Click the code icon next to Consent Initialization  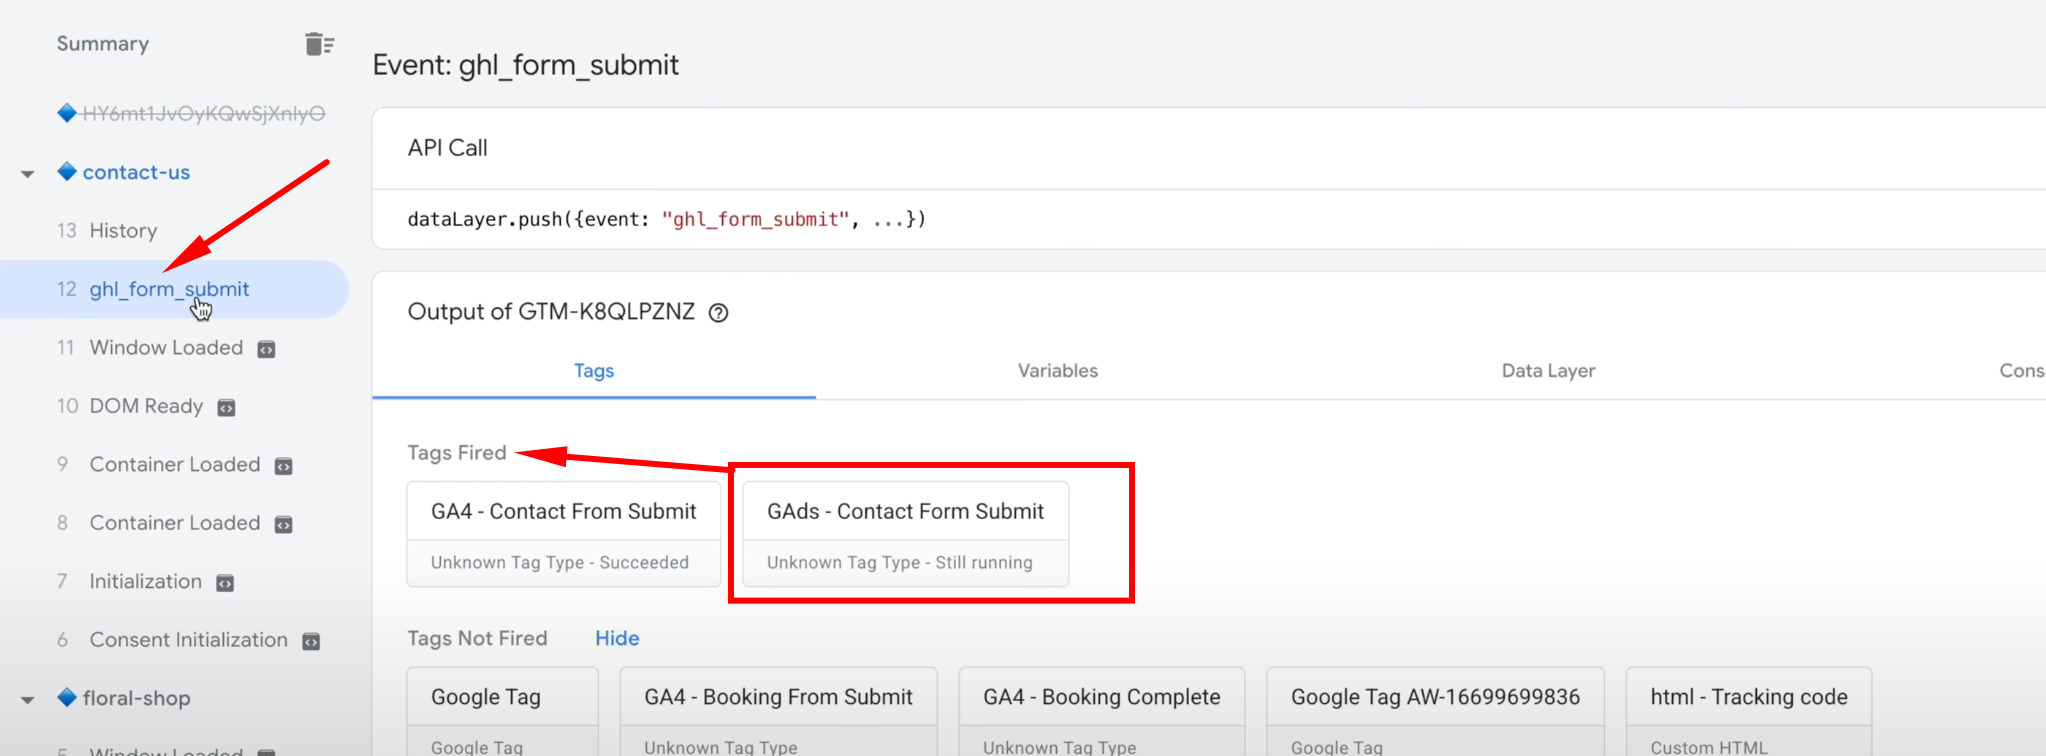(311, 641)
